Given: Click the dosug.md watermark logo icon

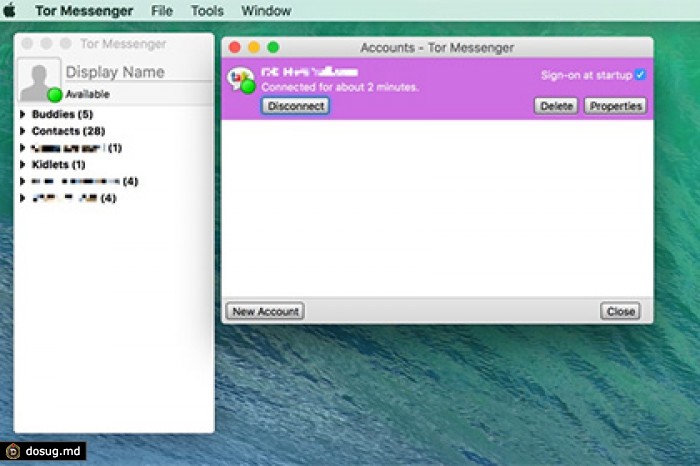Looking at the screenshot, I should pyautogui.click(x=13, y=451).
